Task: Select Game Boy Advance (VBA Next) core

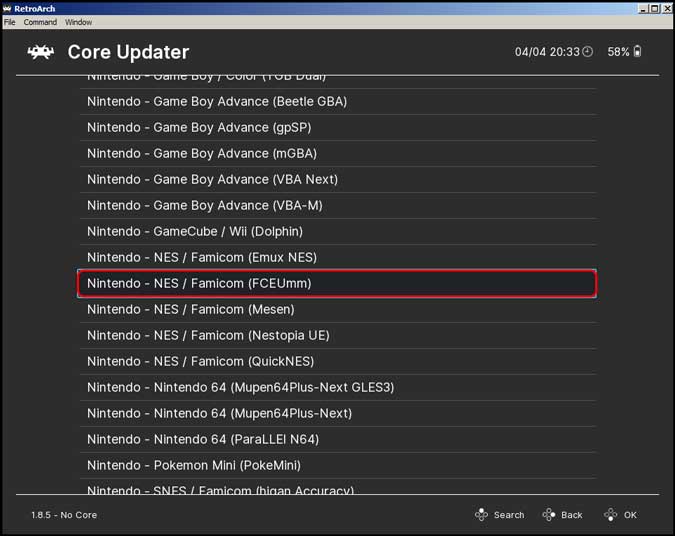Action: 338,180
